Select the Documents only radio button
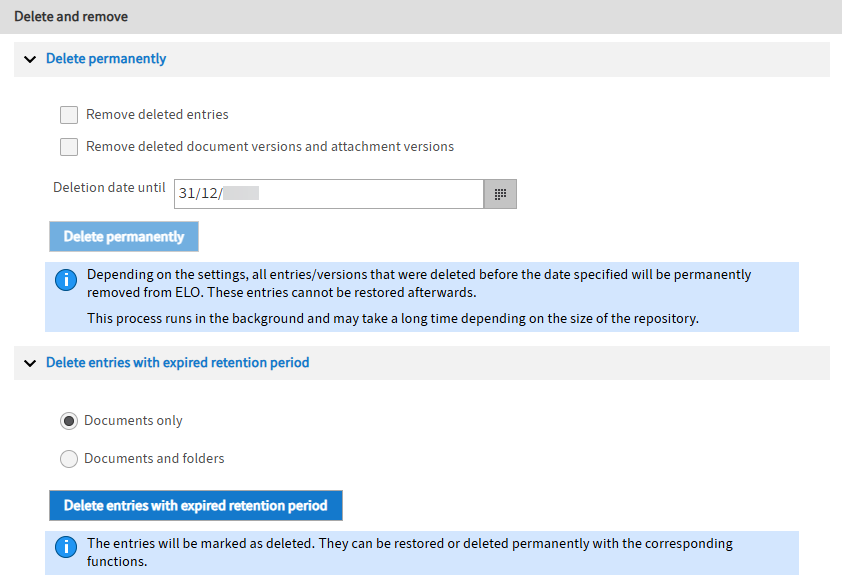This screenshot has height=587, width=842. tap(69, 421)
